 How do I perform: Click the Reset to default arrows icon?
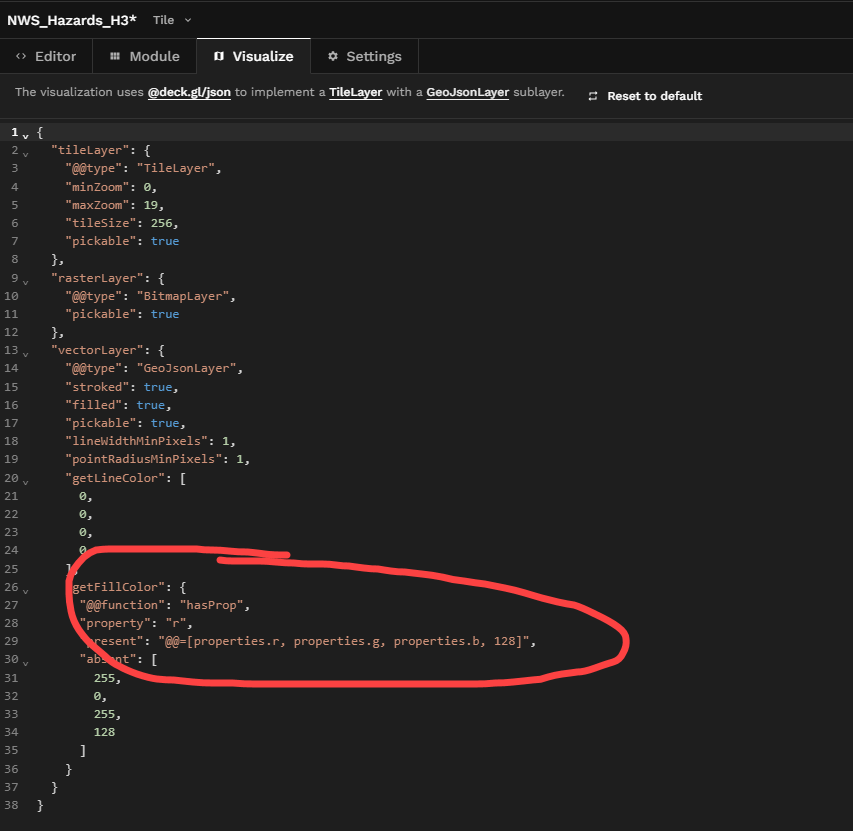point(593,96)
